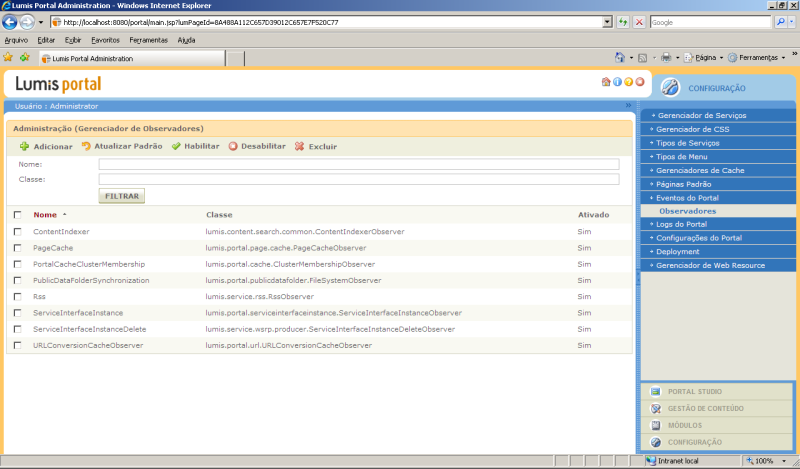Click the Add to Favorites star-plus icon
Screen dimensions: 800x469
[24, 58]
